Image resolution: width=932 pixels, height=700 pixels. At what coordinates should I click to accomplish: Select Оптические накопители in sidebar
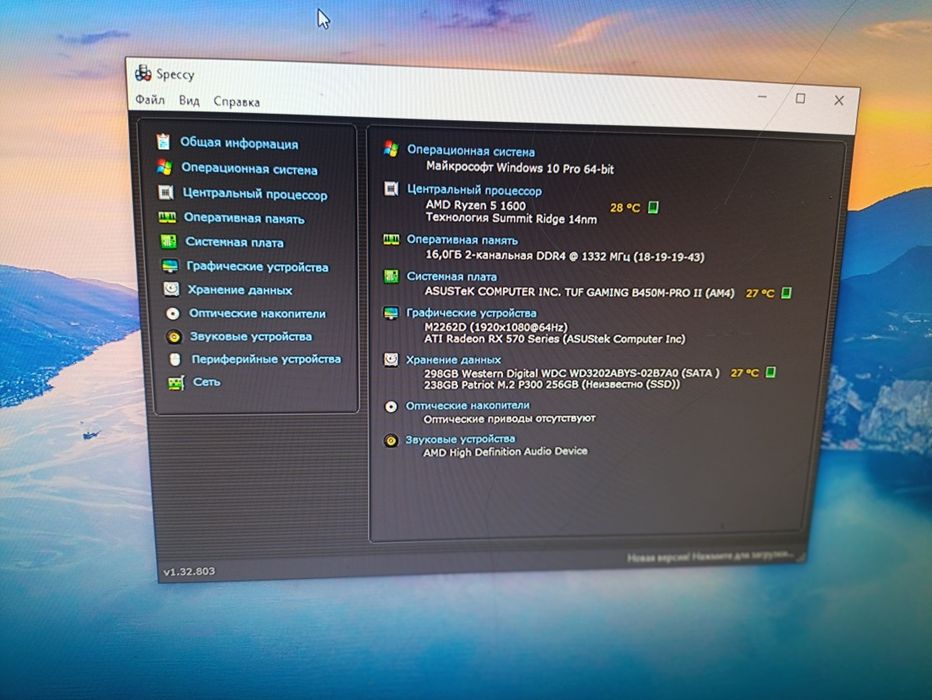(x=257, y=313)
